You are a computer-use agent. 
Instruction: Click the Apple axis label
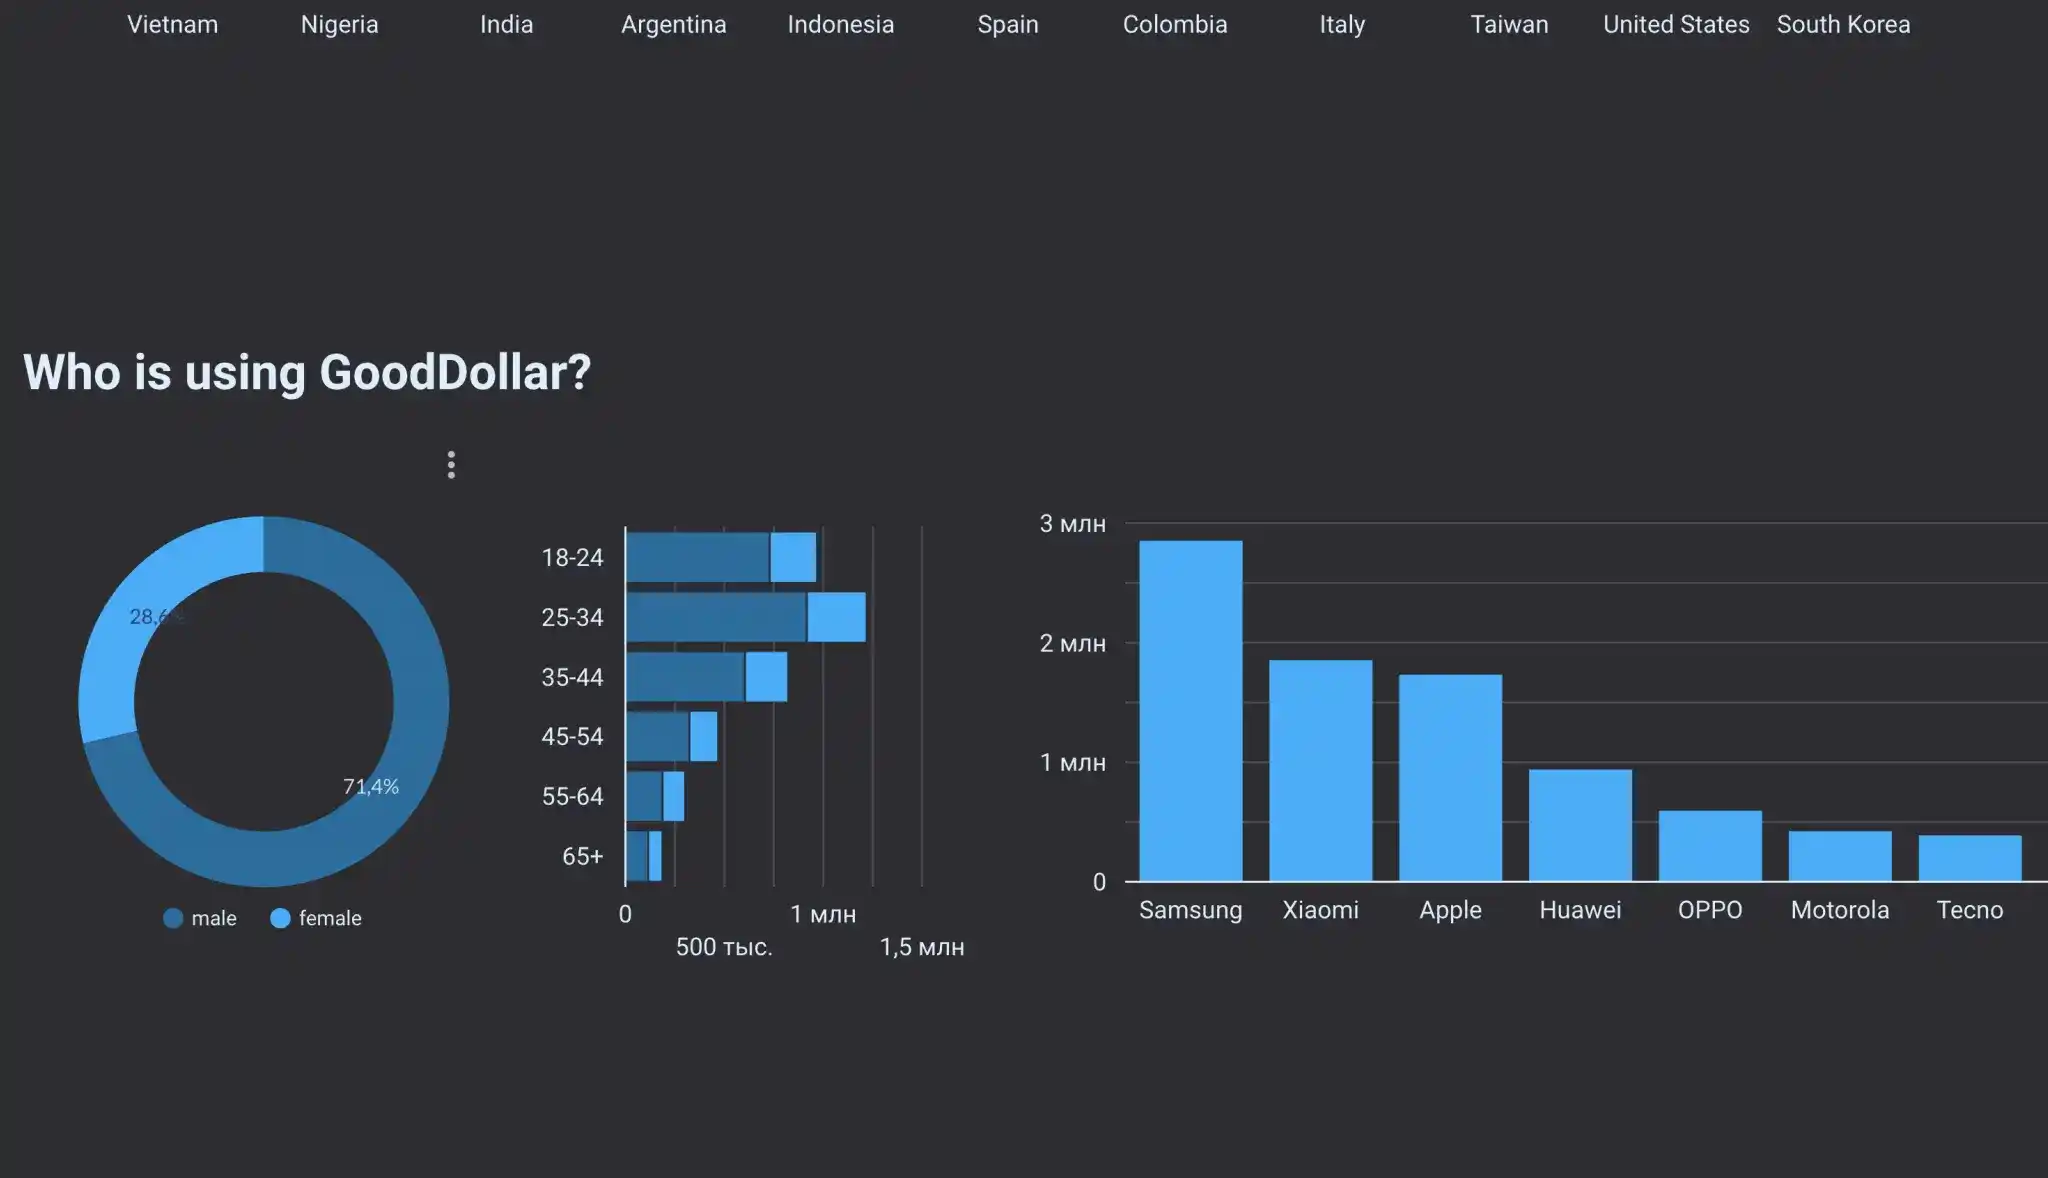coord(1450,910)
